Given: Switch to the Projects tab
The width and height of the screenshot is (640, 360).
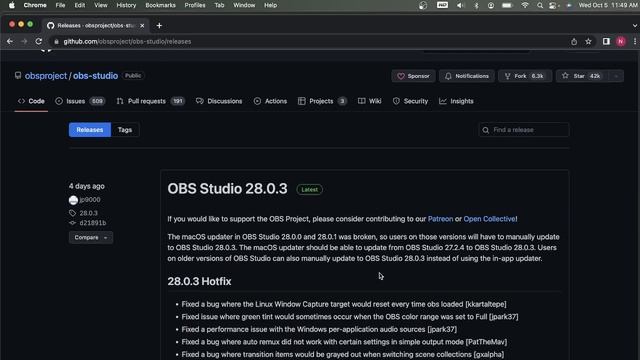Looking at the screenshot, I should click(322, 101).
